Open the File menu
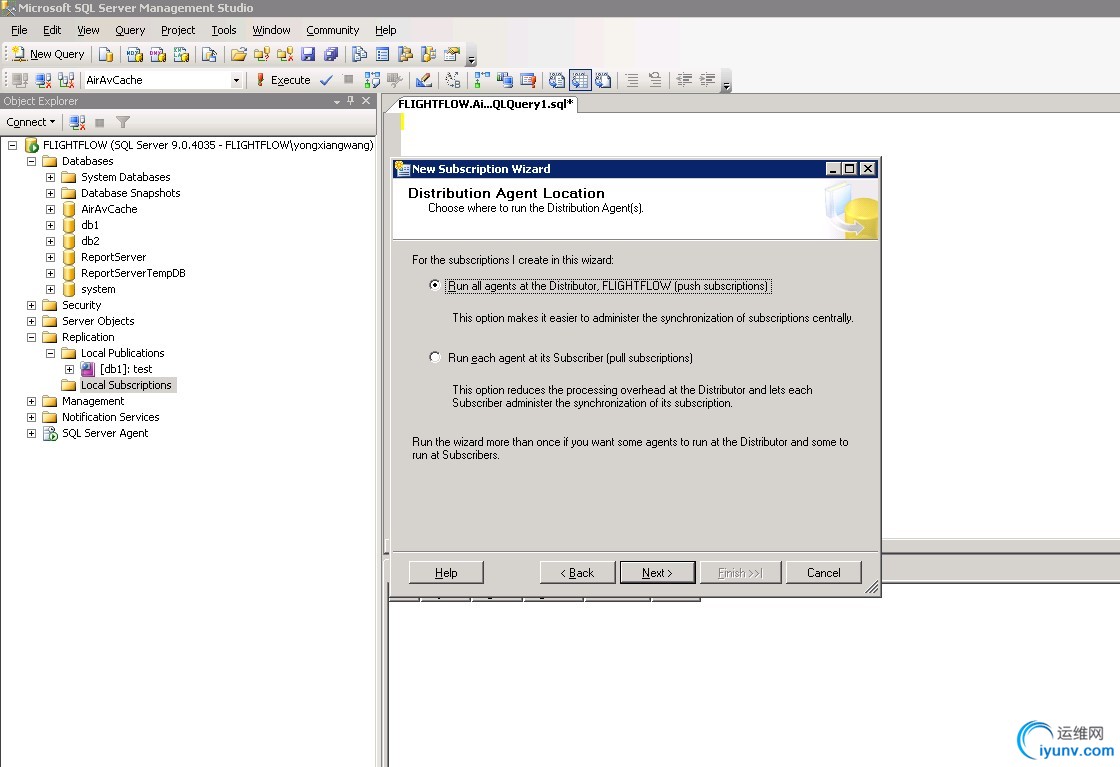 [19, 30]
